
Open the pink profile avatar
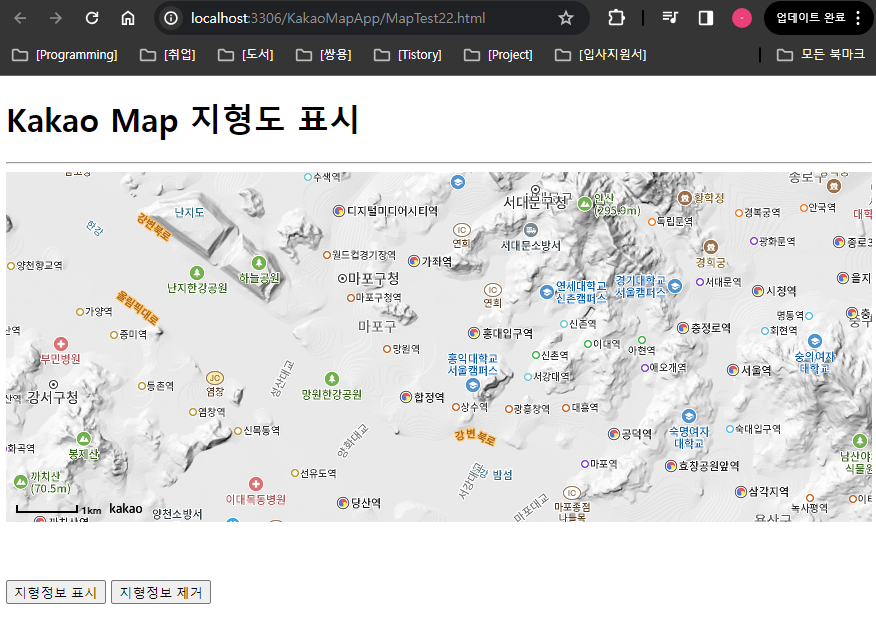(x=741, y=18)
